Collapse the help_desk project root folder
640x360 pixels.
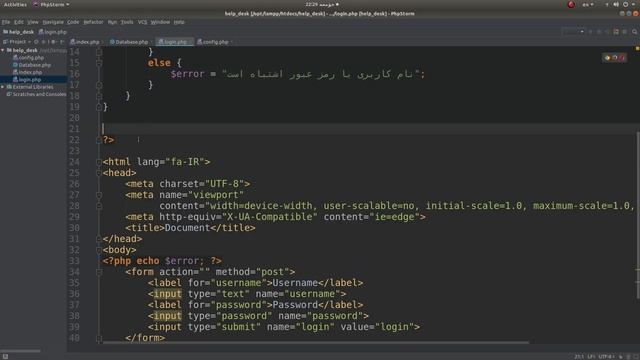pyautogui.click(x=3, y=50)
